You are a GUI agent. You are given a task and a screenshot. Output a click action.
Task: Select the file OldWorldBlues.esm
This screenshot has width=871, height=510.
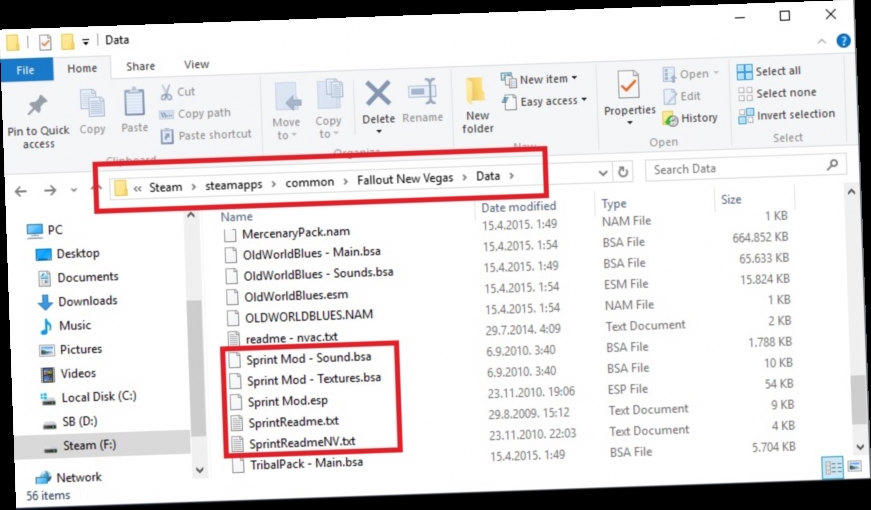coord(287,296)
